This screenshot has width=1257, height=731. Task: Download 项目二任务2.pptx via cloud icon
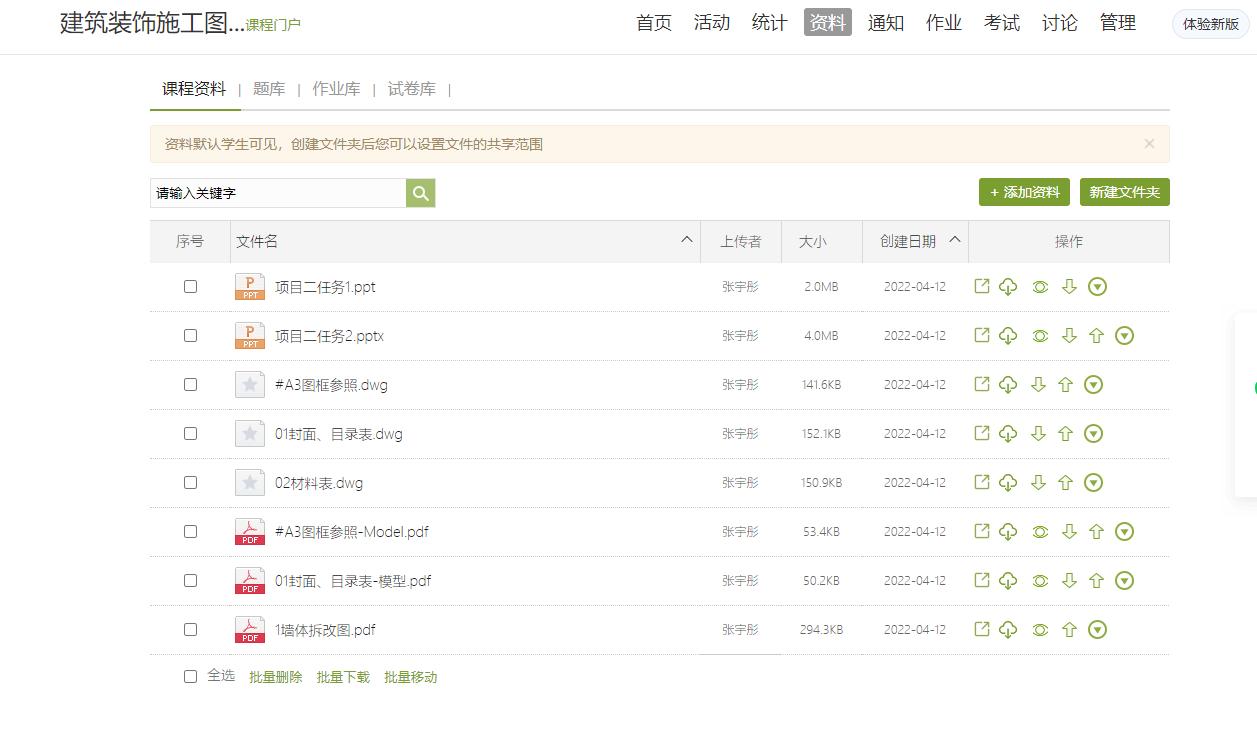click(x=1008, y=336)
